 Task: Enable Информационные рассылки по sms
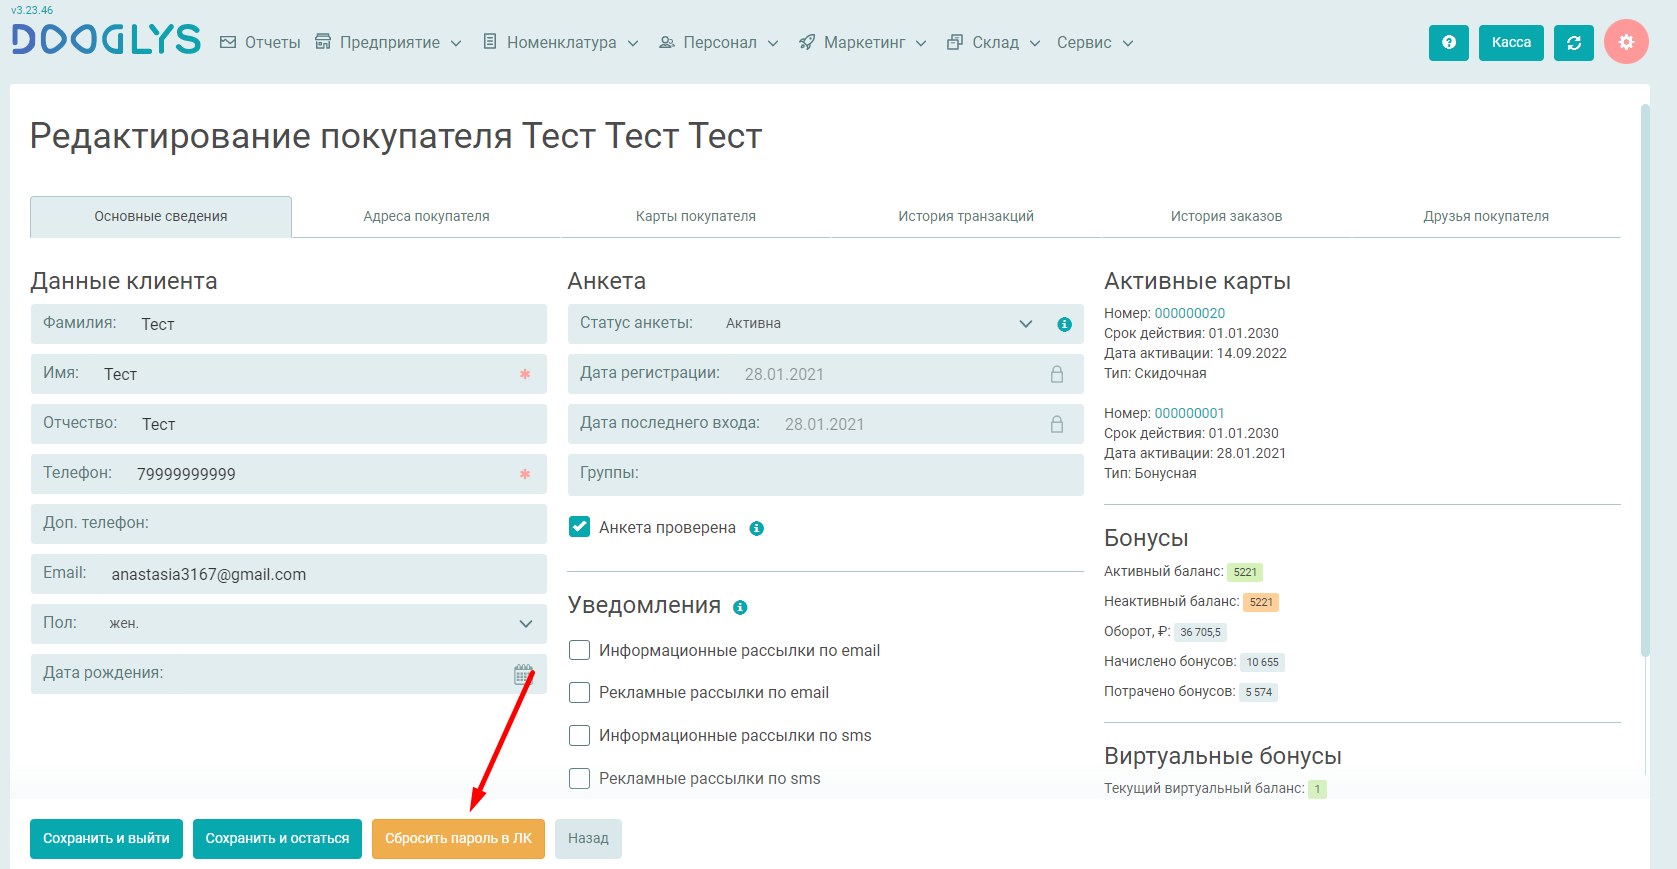(579, 735)
